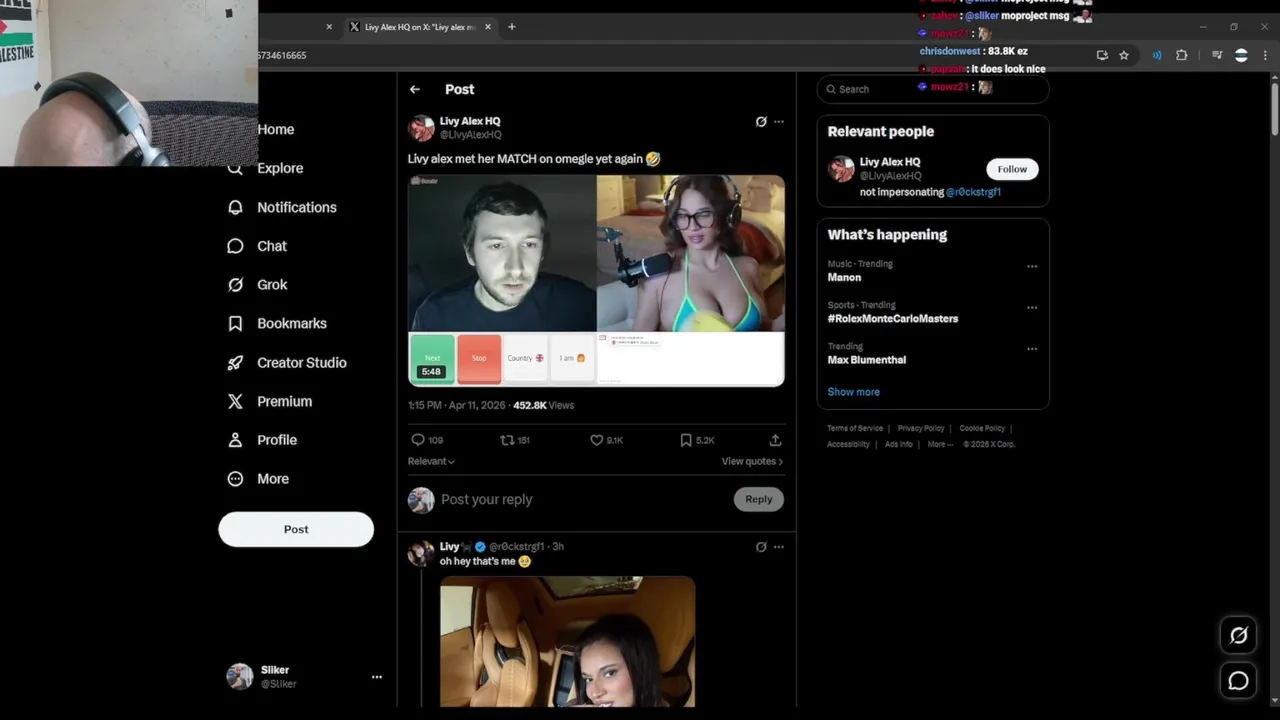Expand the footer More ··· menu
Image resolution: width=1280 pixels, height=720 pixels.
click(940, 444)
